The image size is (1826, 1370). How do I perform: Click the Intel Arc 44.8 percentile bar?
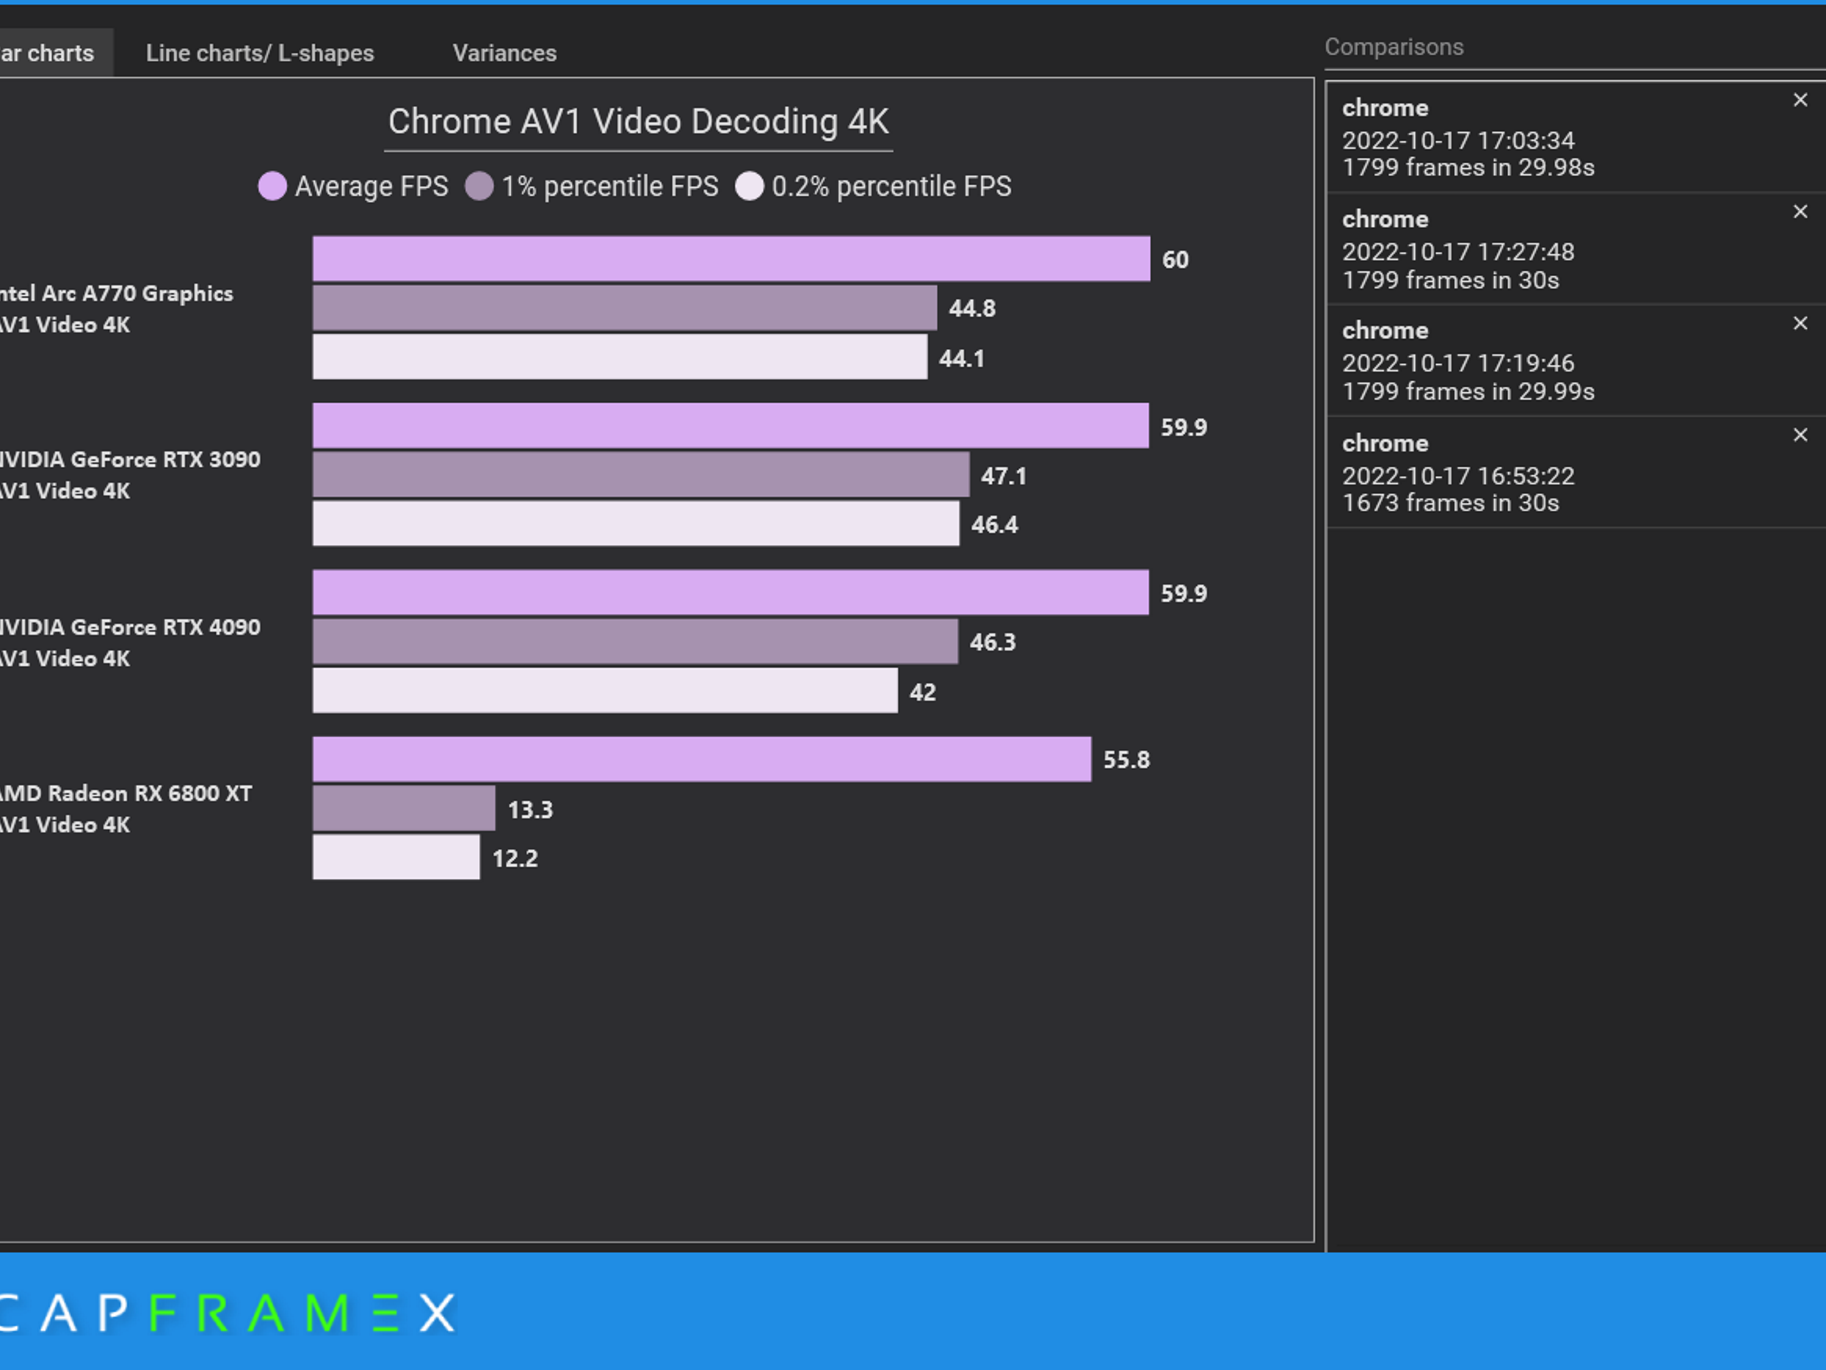[x=625, y=308]
